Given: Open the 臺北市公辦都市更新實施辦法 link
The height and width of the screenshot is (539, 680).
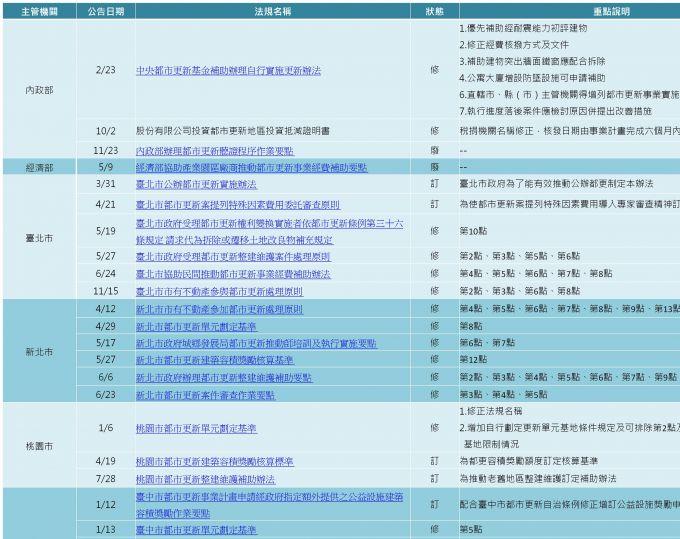Looking at the screenshot, I should pos(196,185).
